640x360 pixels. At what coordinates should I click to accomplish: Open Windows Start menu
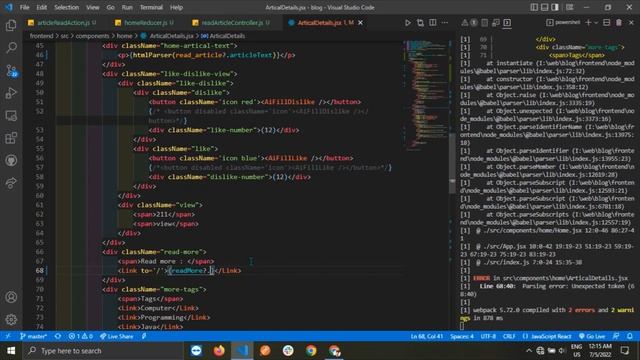[x=11, y=351]
